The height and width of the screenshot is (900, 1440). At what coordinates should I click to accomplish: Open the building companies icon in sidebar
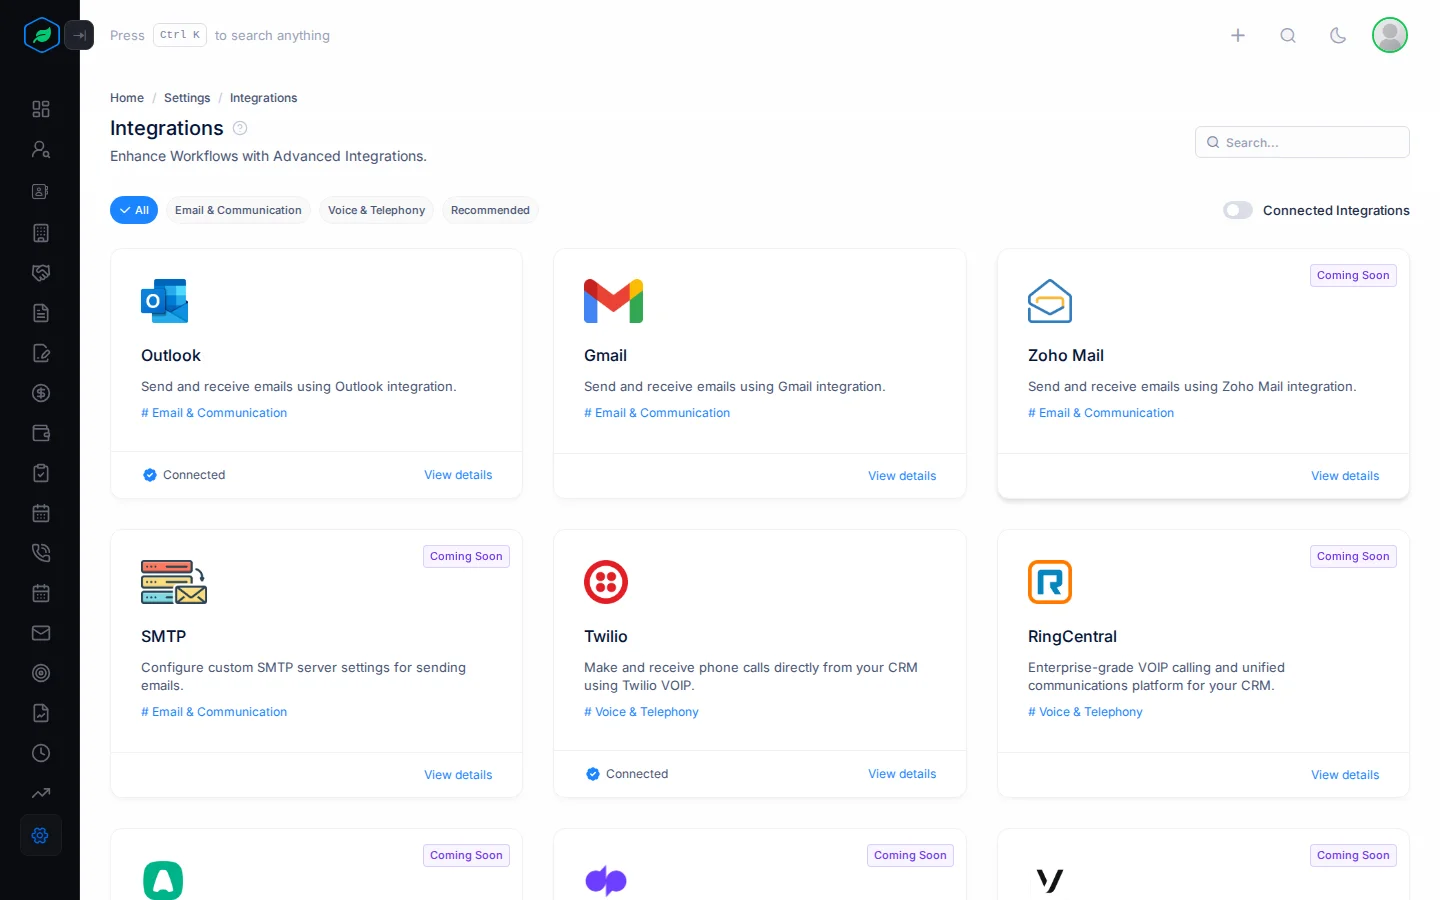[x=41, y=233]
